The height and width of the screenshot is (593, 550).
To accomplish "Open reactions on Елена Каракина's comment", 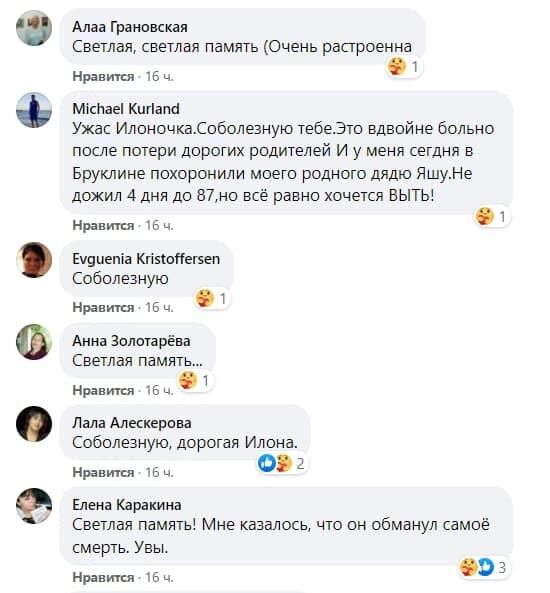I will point(483,567).
